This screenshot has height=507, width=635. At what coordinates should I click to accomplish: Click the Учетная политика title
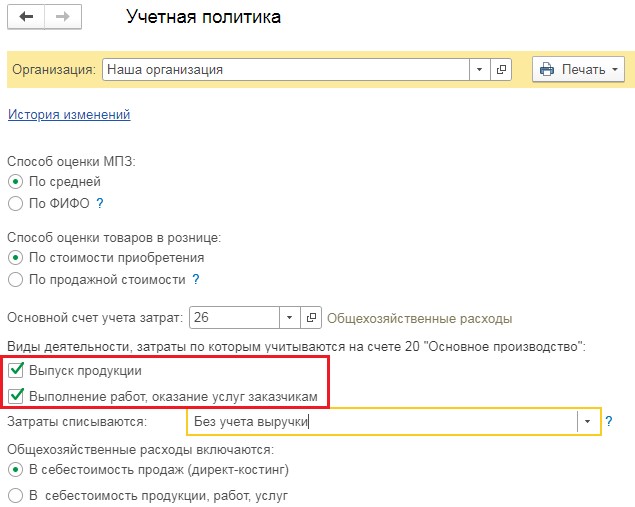pyautogui.click(x=203, y=17)
